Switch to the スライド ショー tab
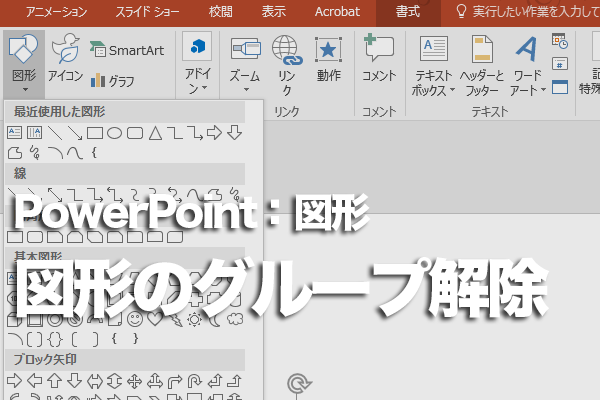The height and width of the screenshot is (400, 600). click(147, 12)
